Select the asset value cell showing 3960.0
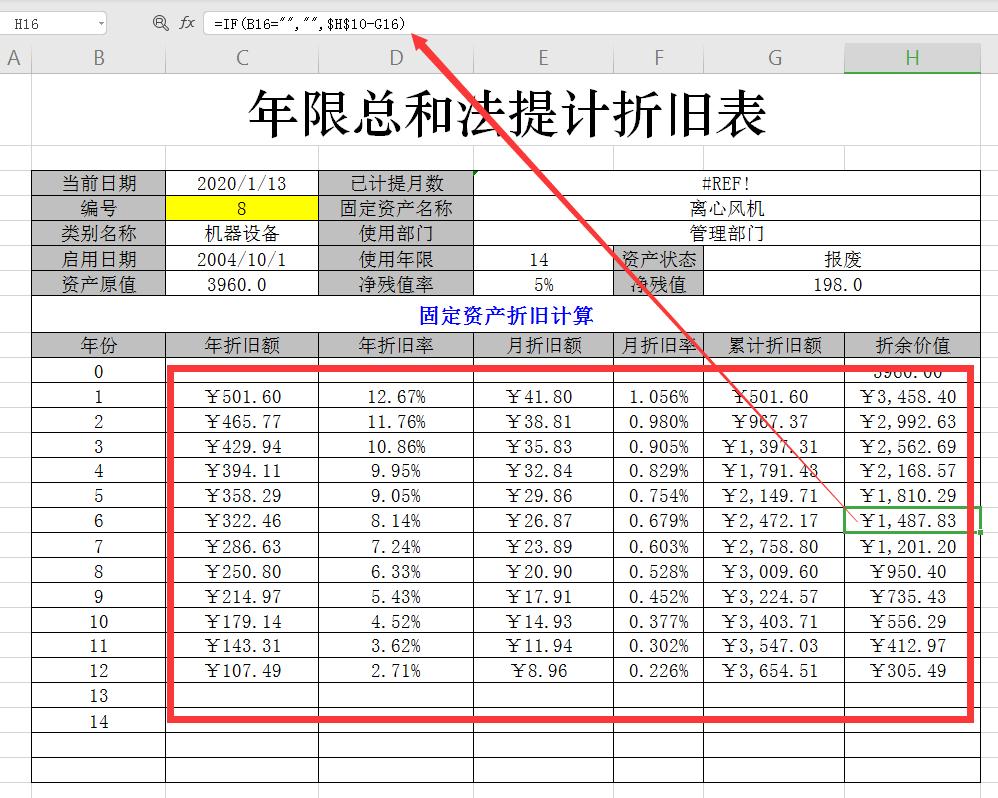 241,283
